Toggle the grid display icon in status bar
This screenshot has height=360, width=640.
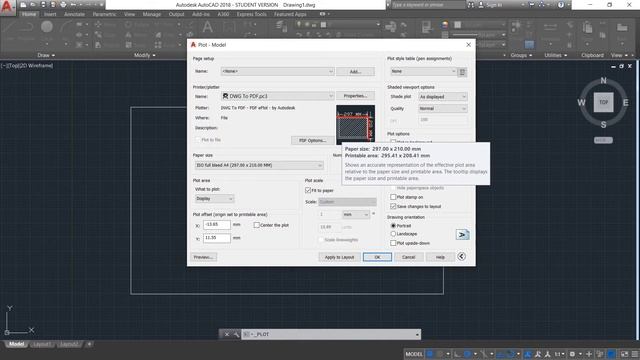coord(430,354)
